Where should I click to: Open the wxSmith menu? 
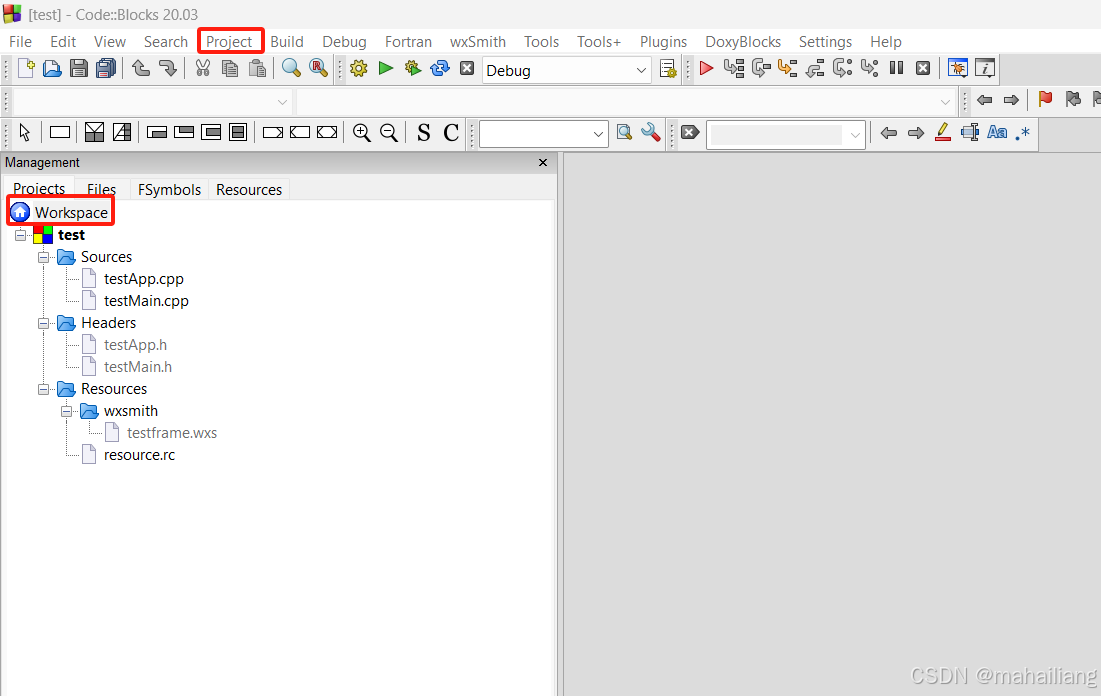[477, 42]
